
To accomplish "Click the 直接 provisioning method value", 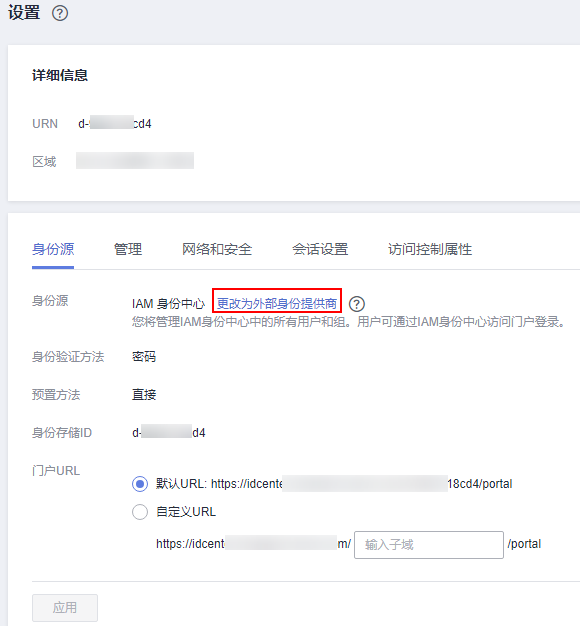I will (x=144, y=394).
